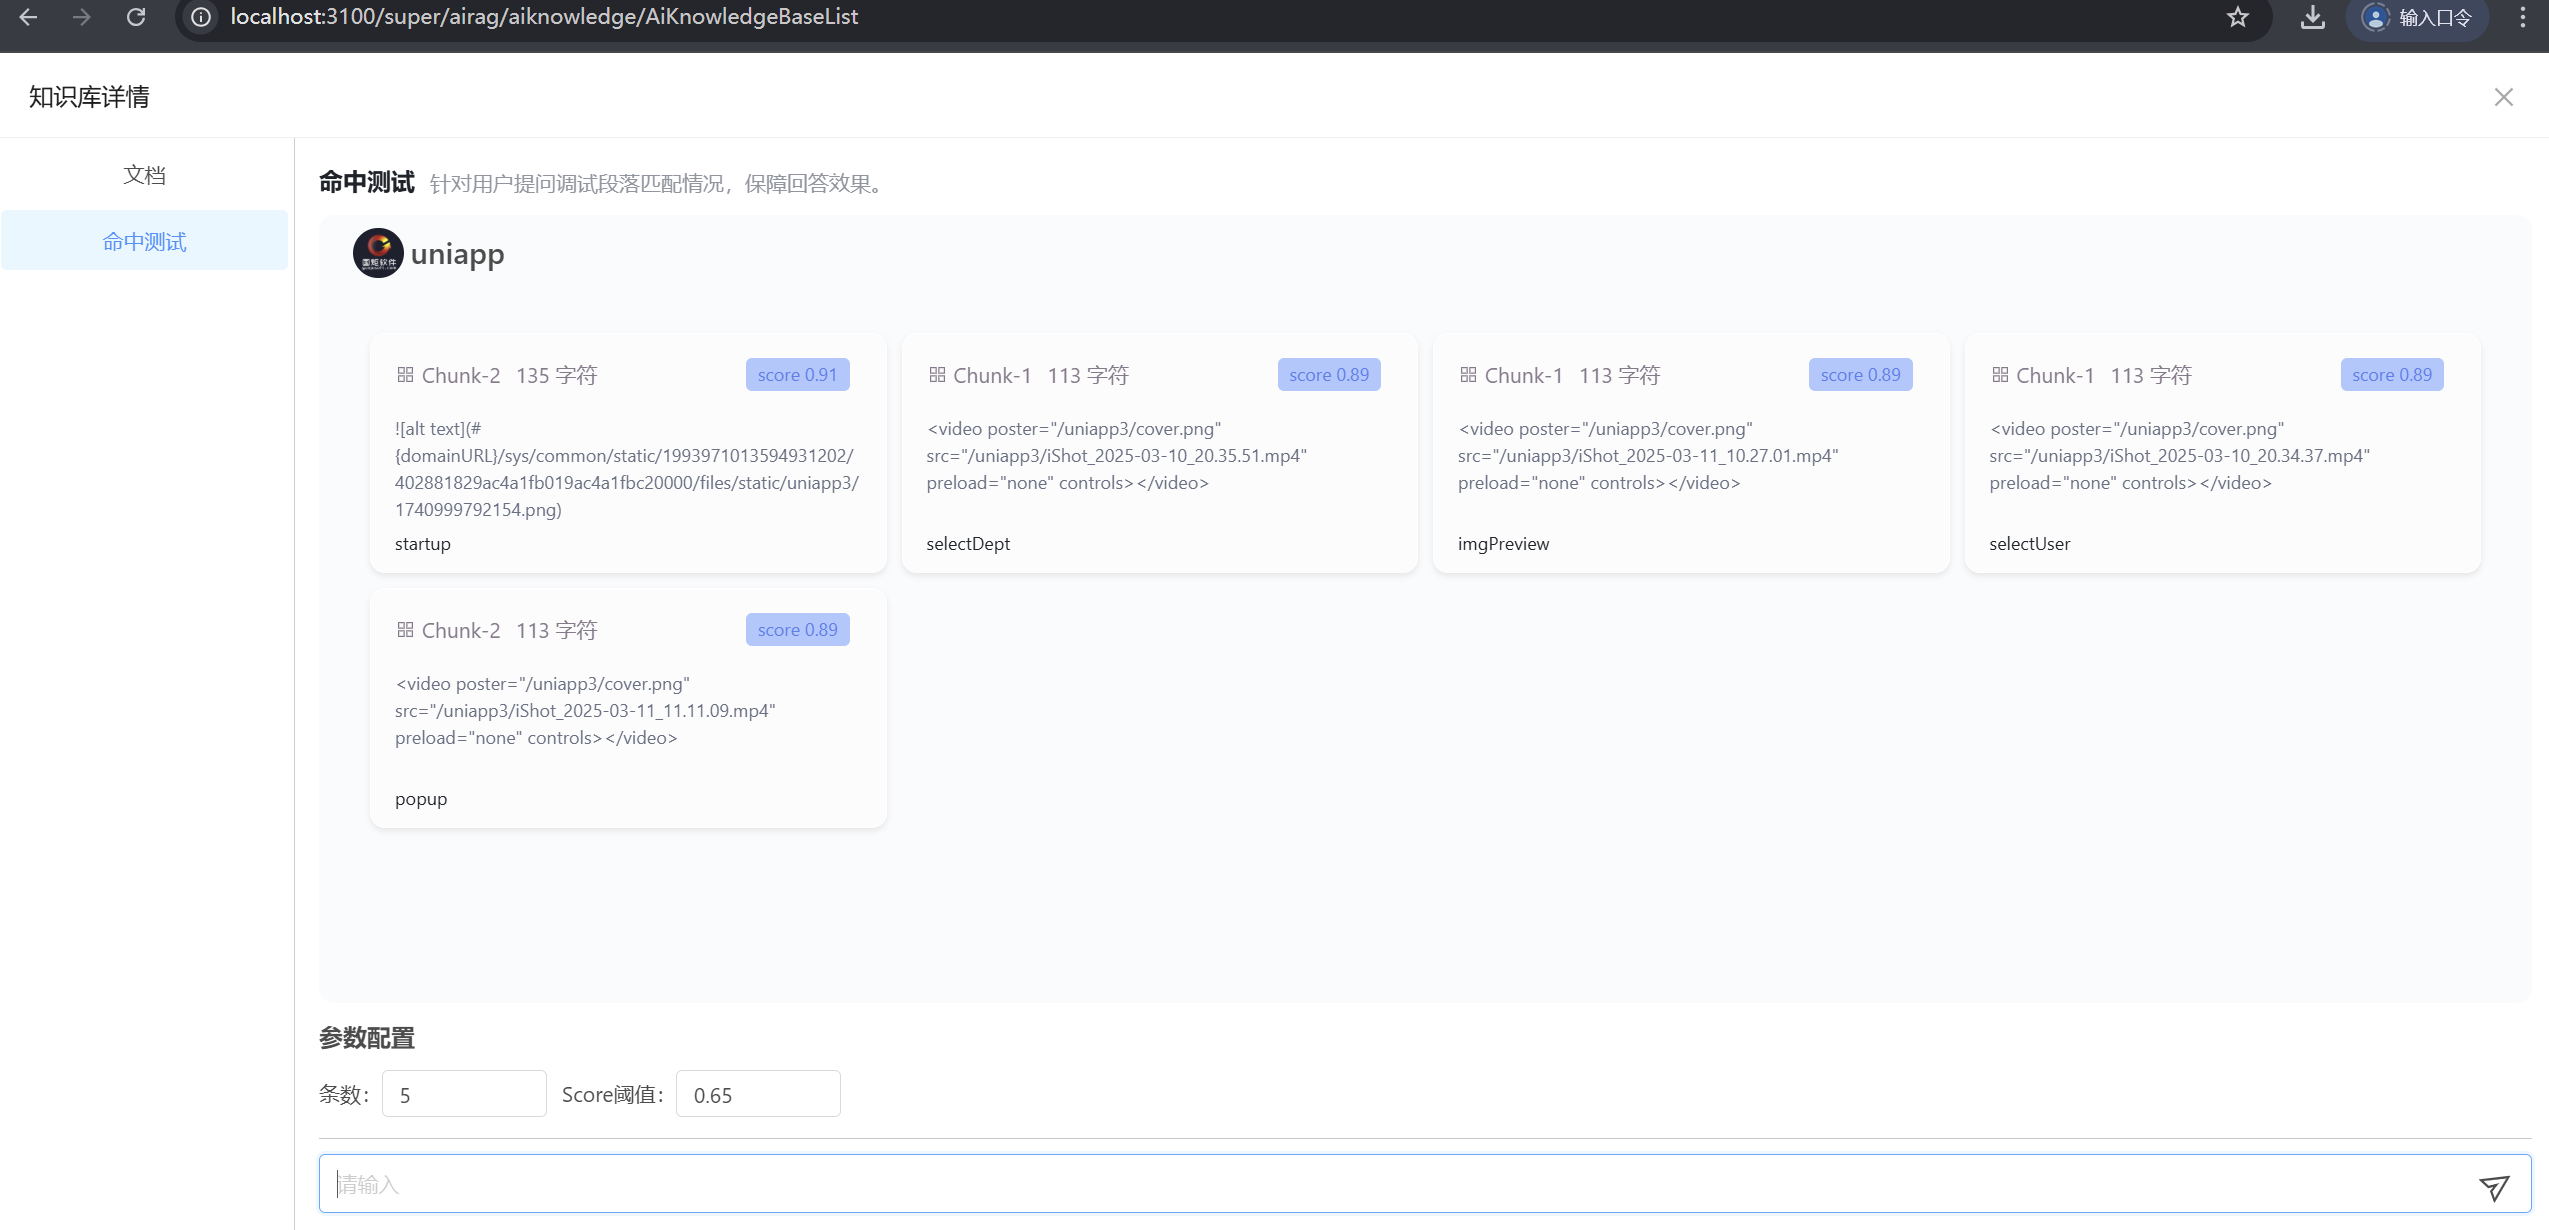The width and height of the screenshot is (2549, 1230).
Task: Click the Score阈值 field showing 0.65
Action: [757, 1094]
